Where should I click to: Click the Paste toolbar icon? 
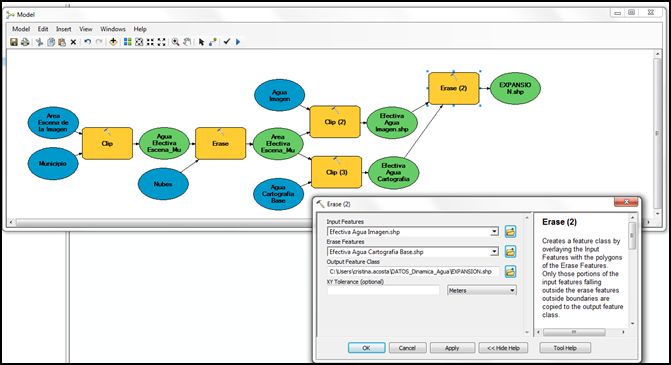point(62,42)
